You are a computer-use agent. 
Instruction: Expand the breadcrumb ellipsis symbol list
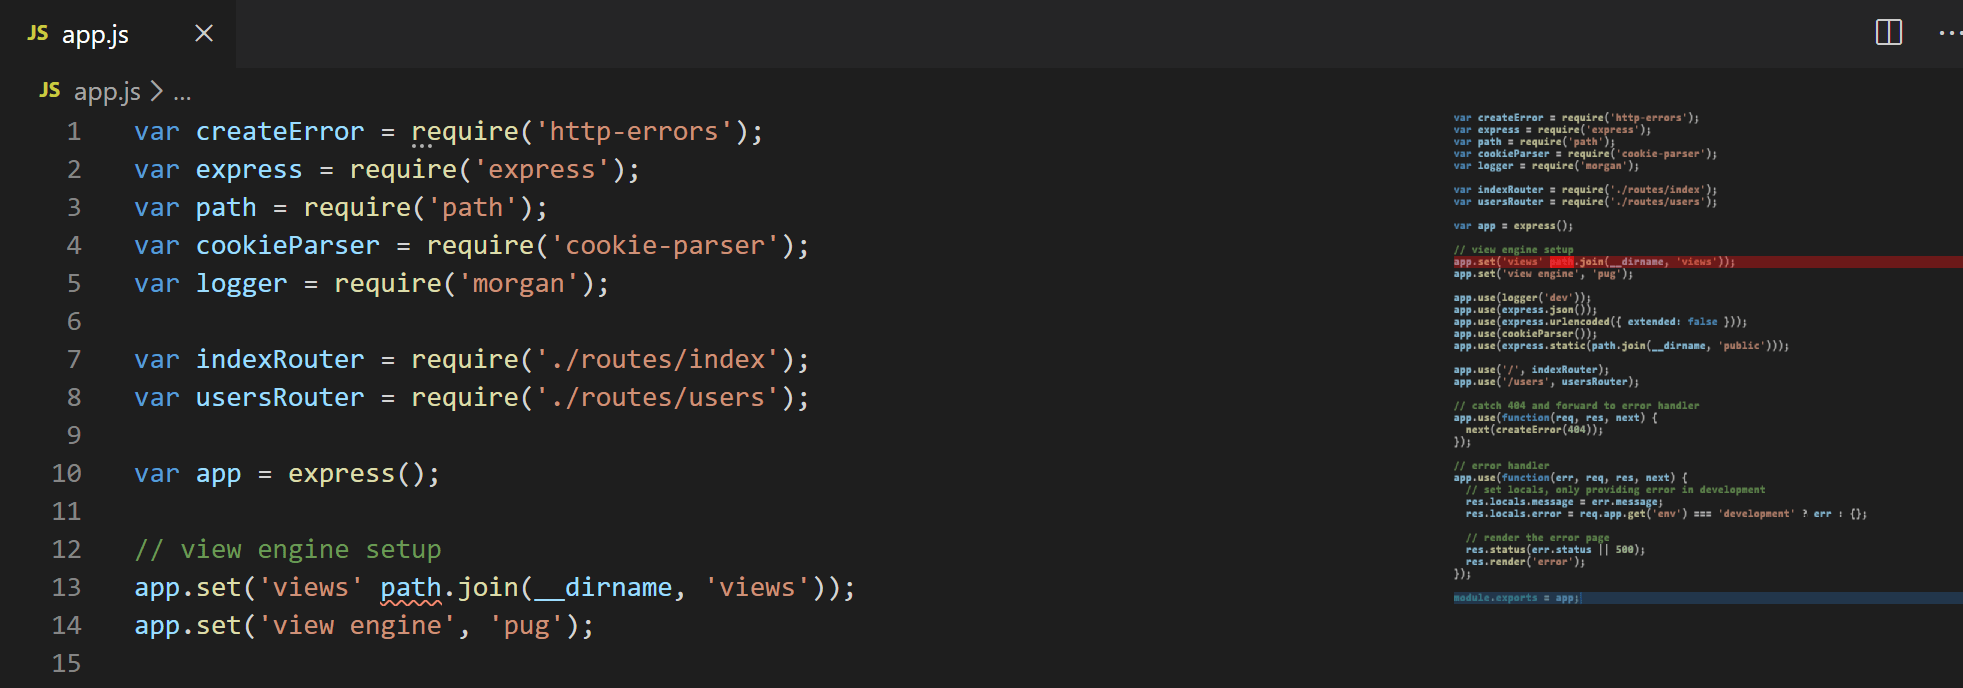point(182,93)
